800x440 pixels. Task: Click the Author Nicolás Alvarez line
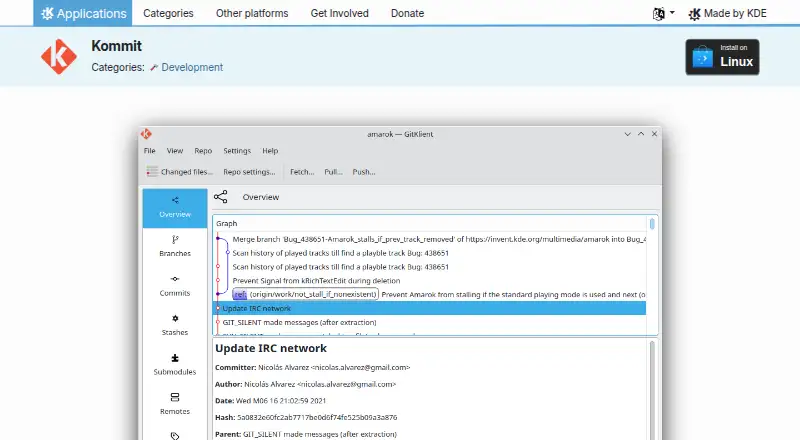(x=306, y=384)
